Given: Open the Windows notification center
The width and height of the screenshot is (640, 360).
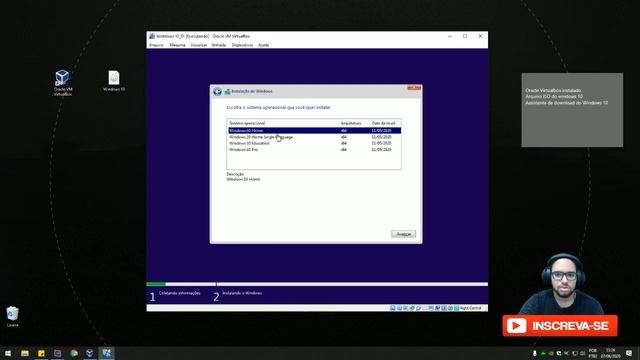Looking at the screenshot, I should click(629, 353).
